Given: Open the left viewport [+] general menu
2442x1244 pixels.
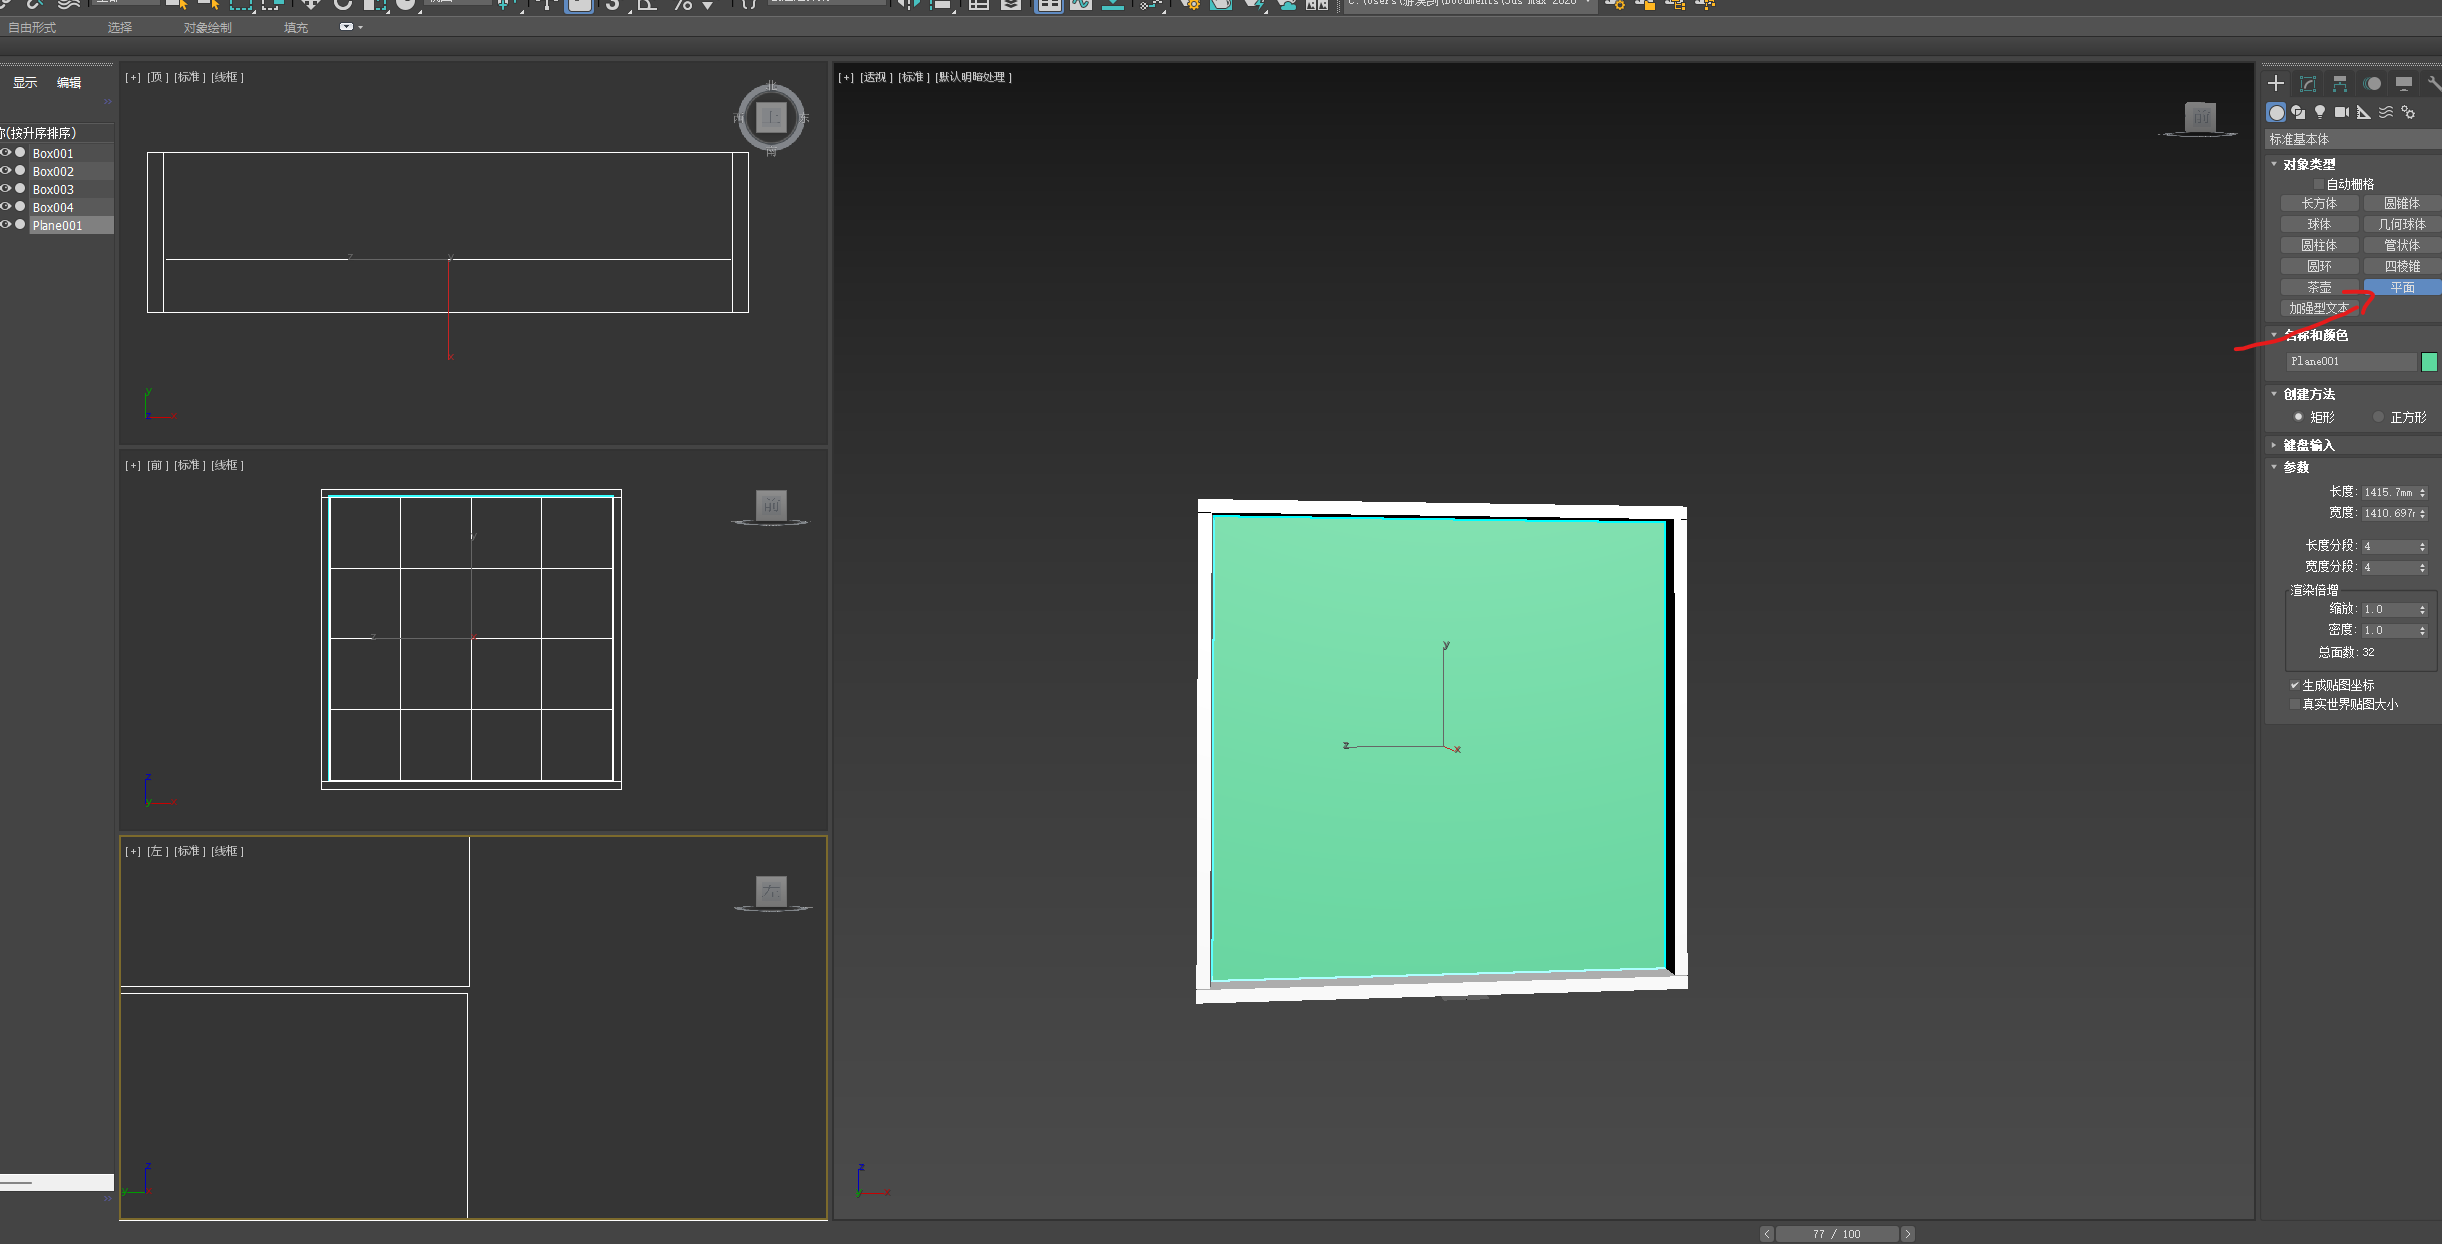Looking at the screenshot, I should tap(133, 851).
